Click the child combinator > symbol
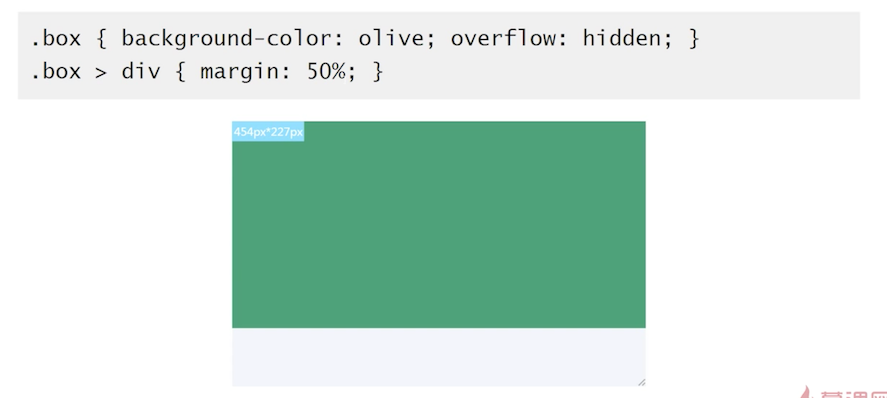887x398 pixels. coord(101,73)
